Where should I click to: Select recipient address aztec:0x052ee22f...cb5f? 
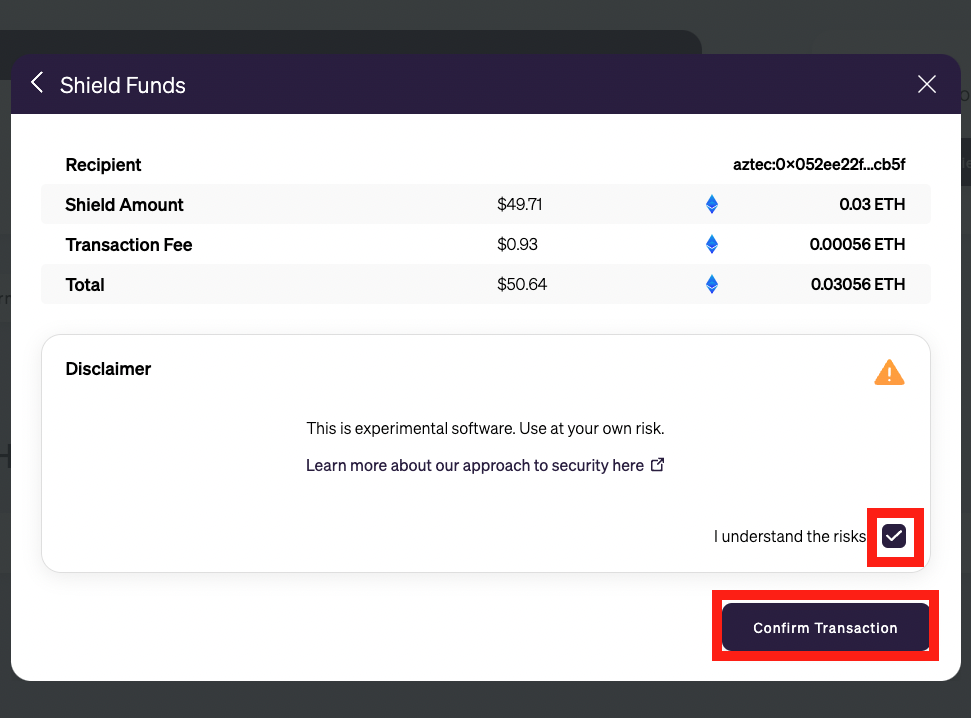819,164
